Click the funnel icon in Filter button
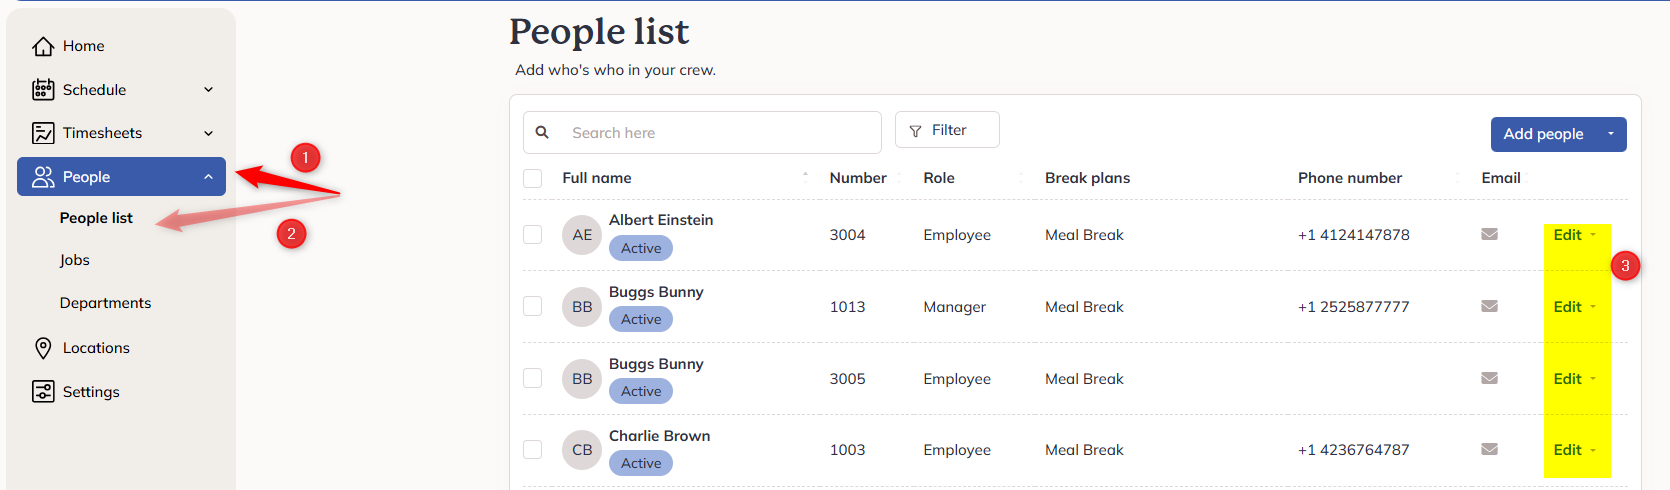This screenshot has width=1670, height=490. [x=915, y=131]
